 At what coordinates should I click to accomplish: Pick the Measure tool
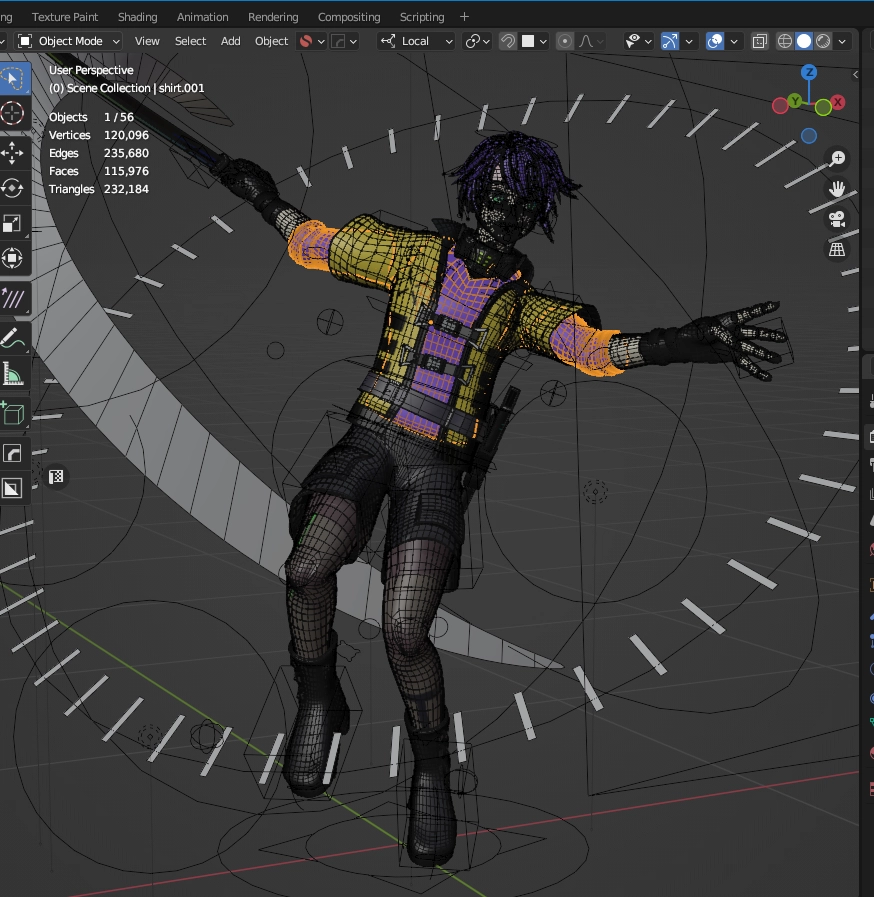click(13, 375)
